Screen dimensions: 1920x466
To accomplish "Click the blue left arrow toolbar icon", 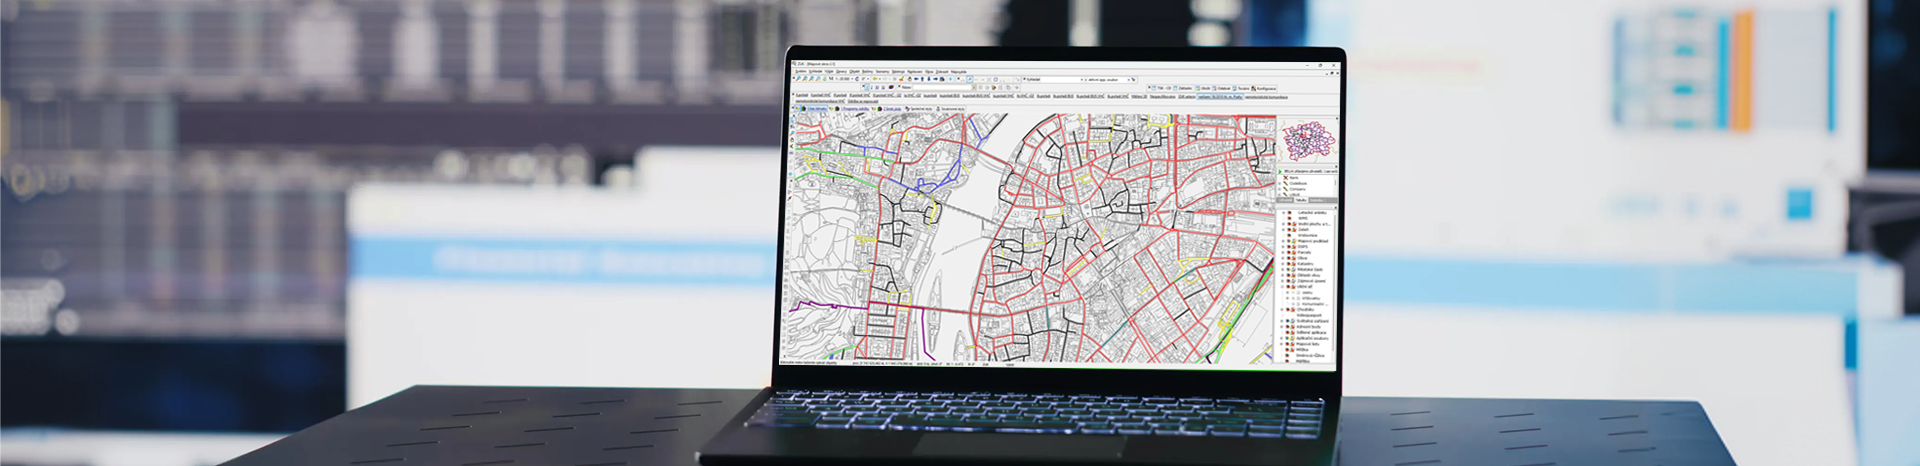I will [916, 79].
